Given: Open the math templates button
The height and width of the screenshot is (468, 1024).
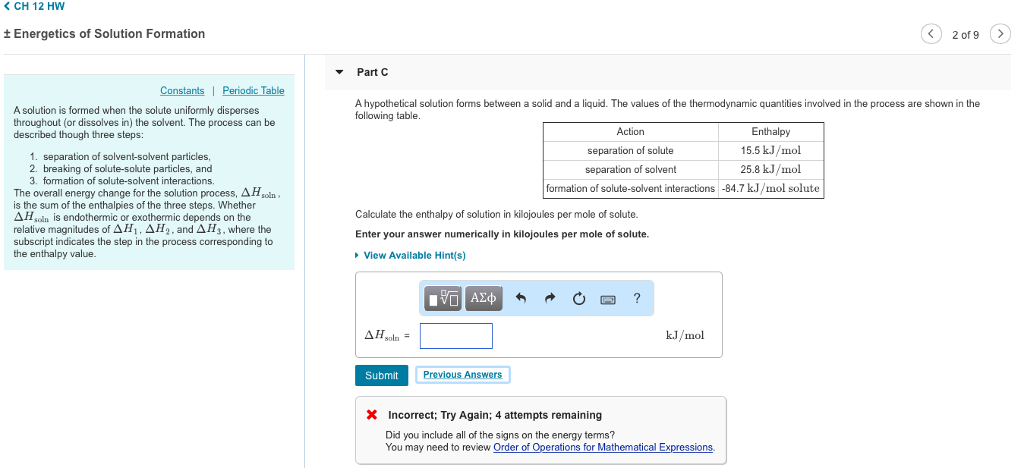Looking at the screenshot, I should pos(443,298).
